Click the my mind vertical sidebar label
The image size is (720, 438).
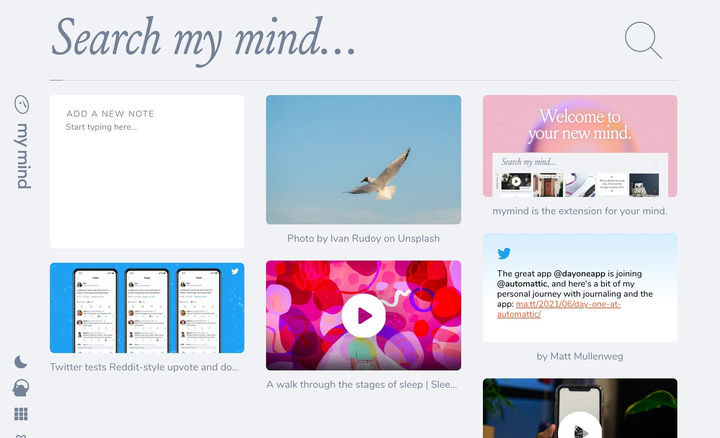(23, 156)
